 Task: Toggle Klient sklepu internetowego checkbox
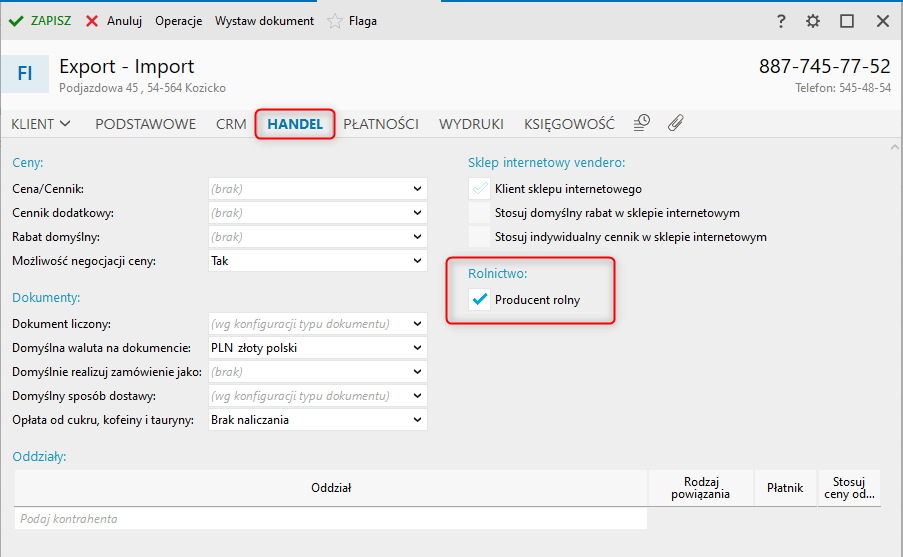coord(480,188)
